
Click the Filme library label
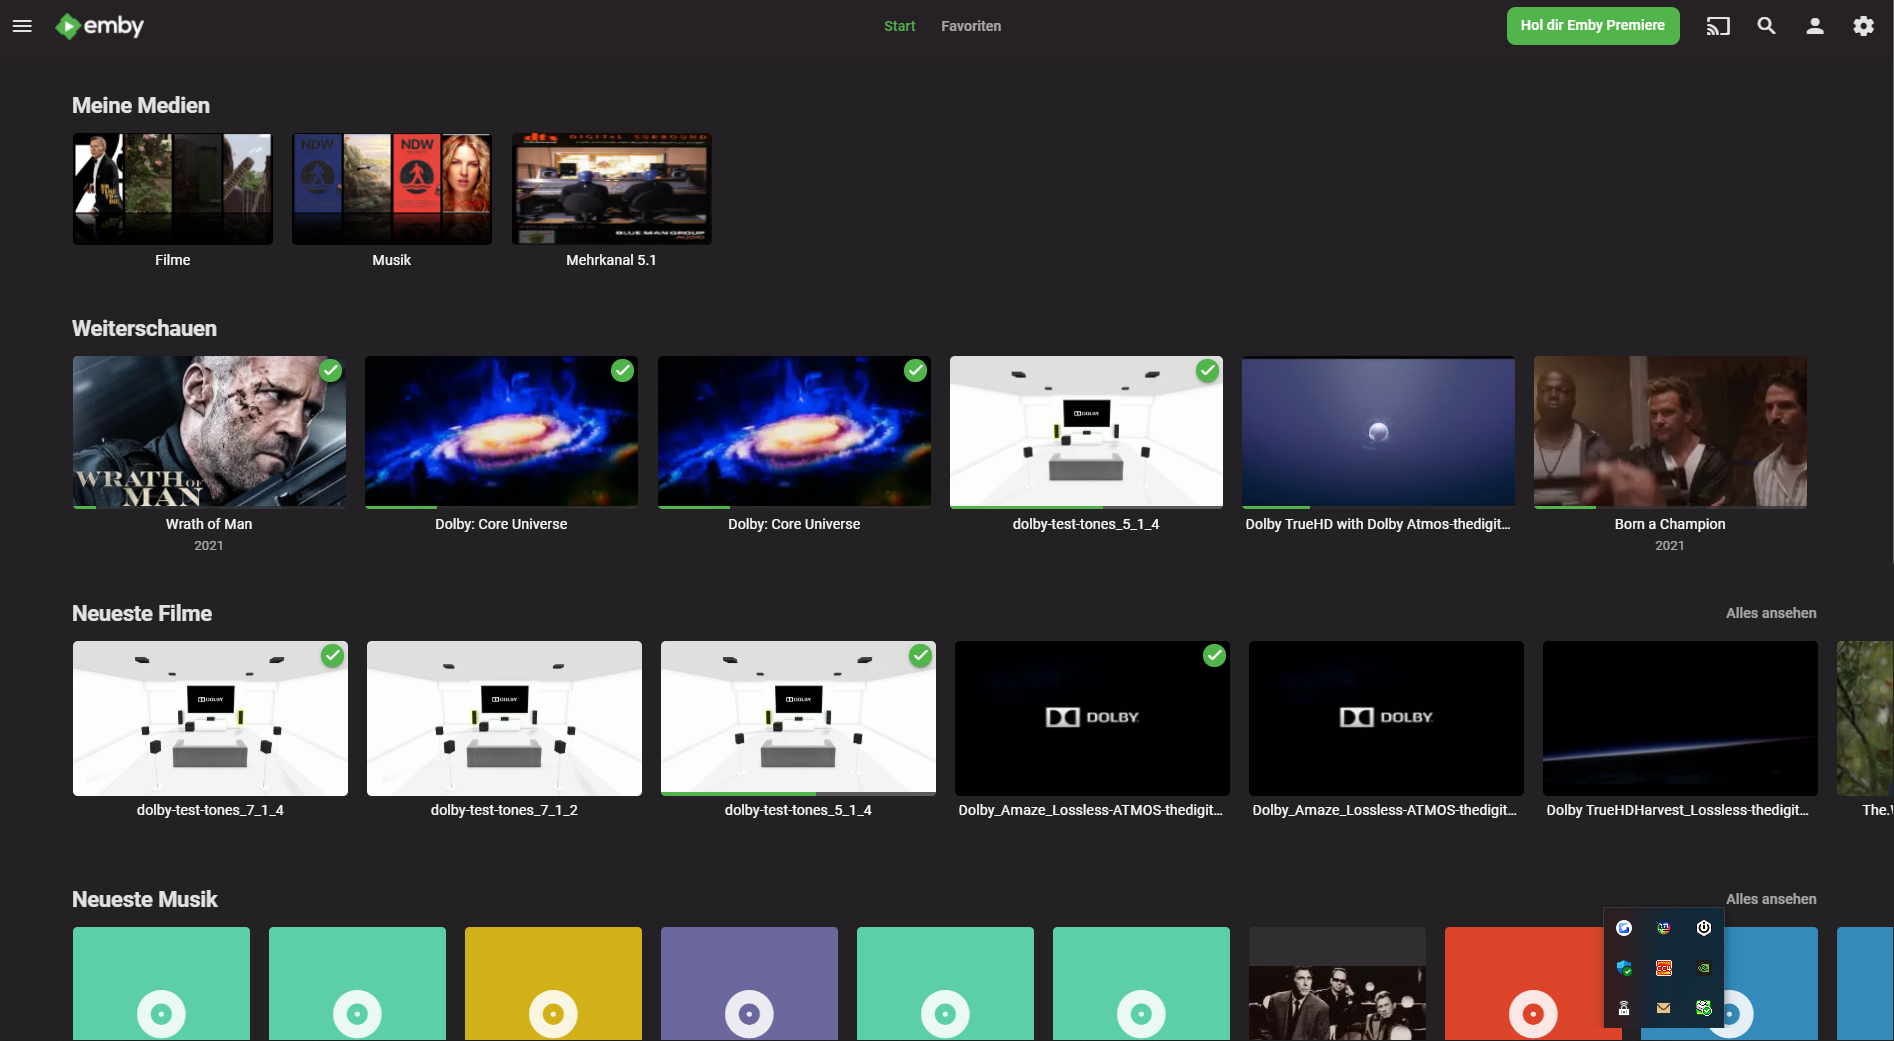(173, 260)
